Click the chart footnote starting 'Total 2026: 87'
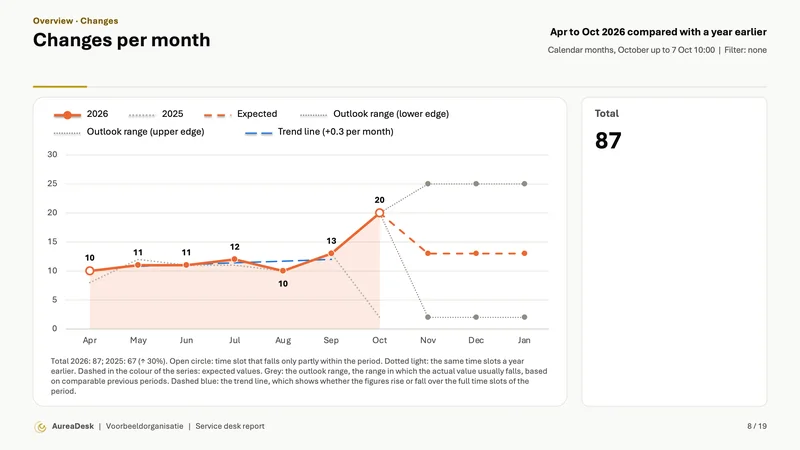 [x=299, y=376]
